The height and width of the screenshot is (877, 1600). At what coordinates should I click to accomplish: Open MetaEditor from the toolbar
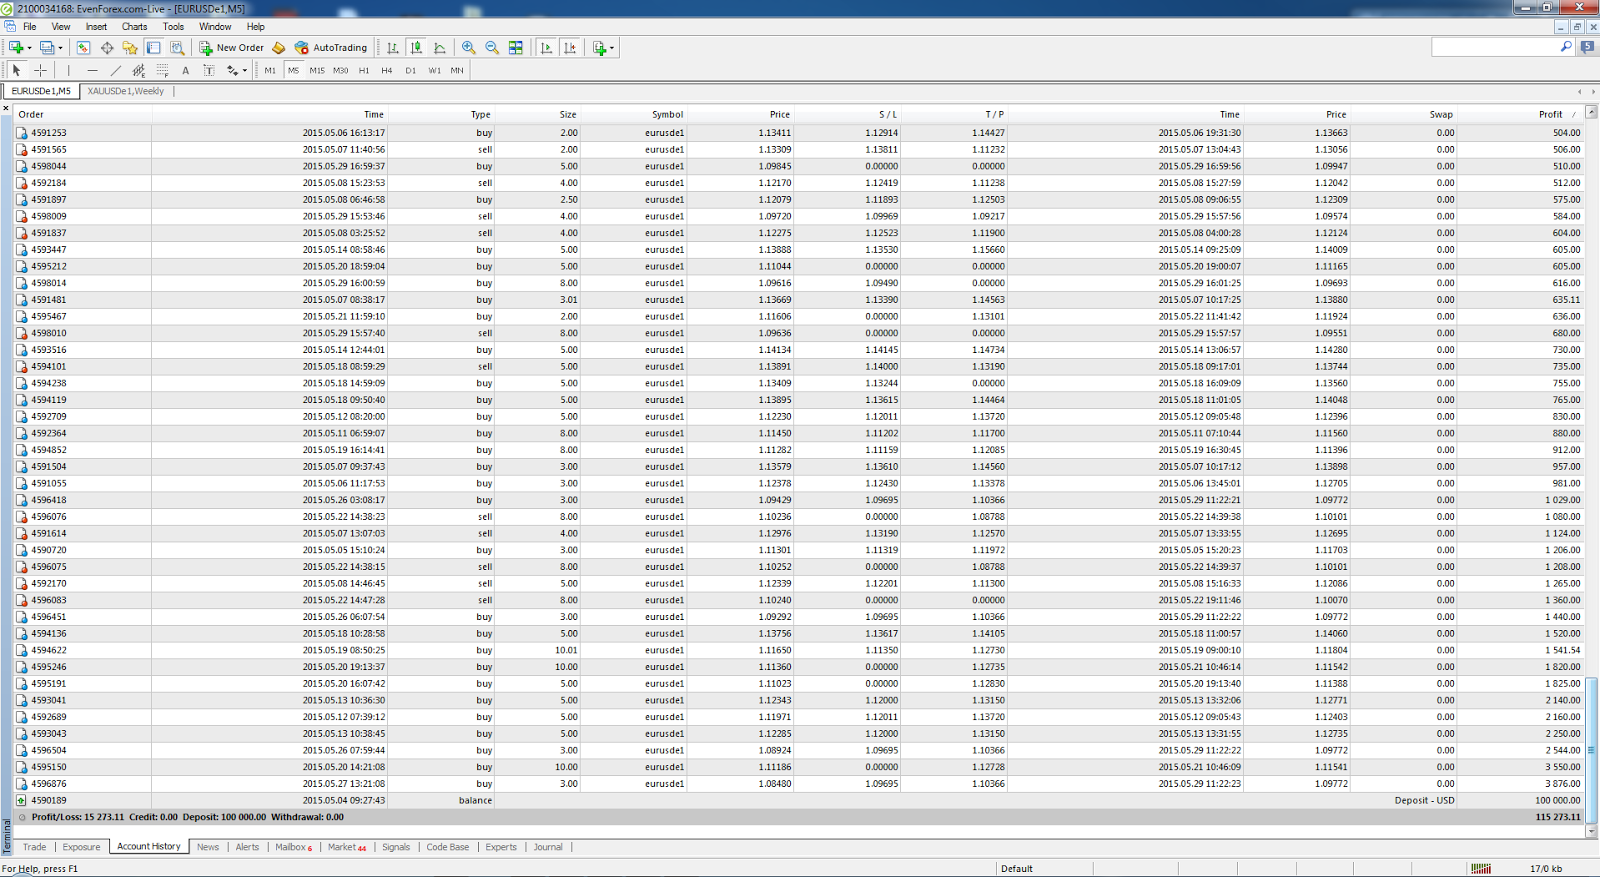279,47
